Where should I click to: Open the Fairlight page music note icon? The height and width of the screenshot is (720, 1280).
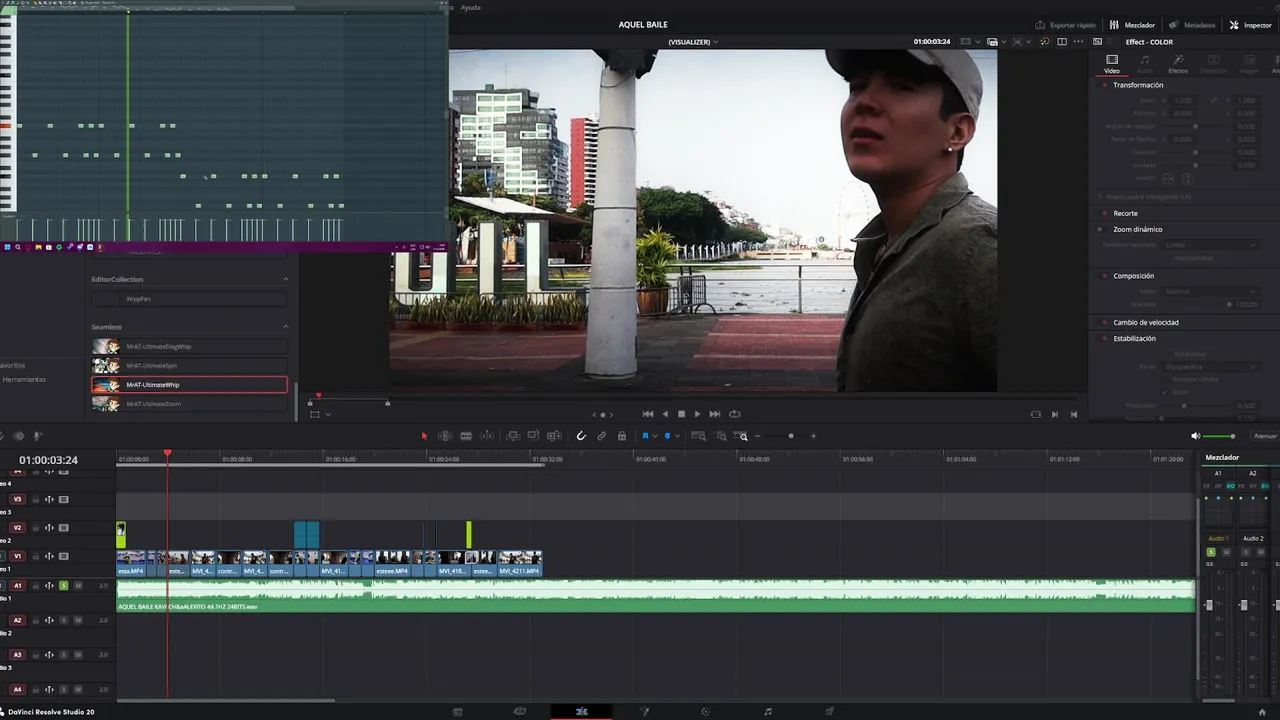[x=768, y=712]
